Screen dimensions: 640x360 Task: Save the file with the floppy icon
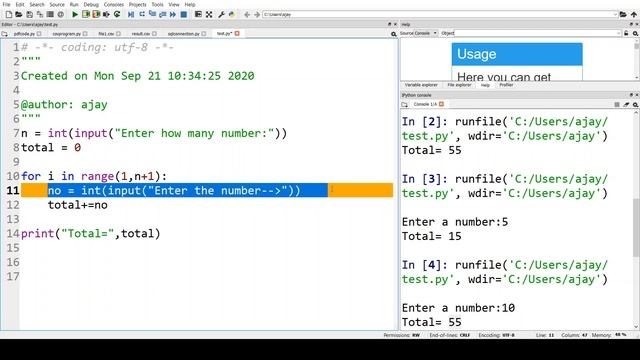pos(29,15)
